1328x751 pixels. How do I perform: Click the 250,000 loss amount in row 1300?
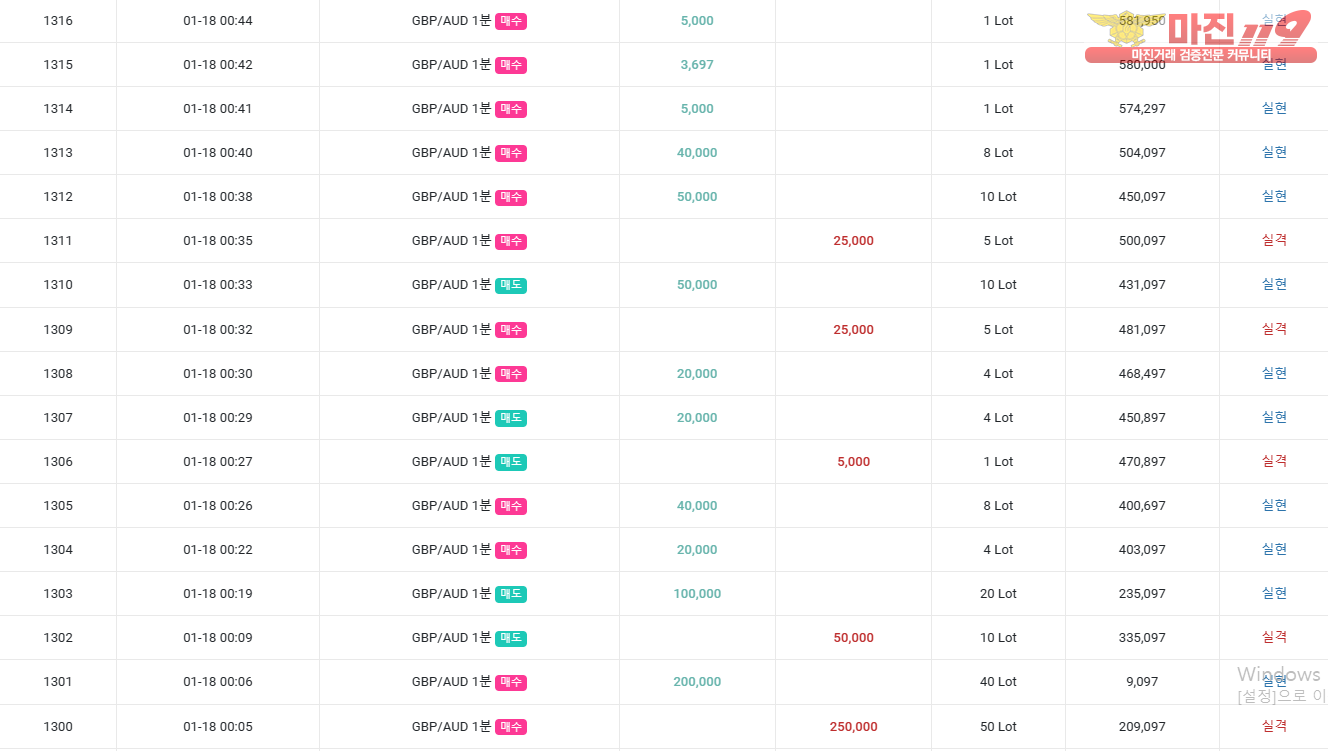pos(853,727)
